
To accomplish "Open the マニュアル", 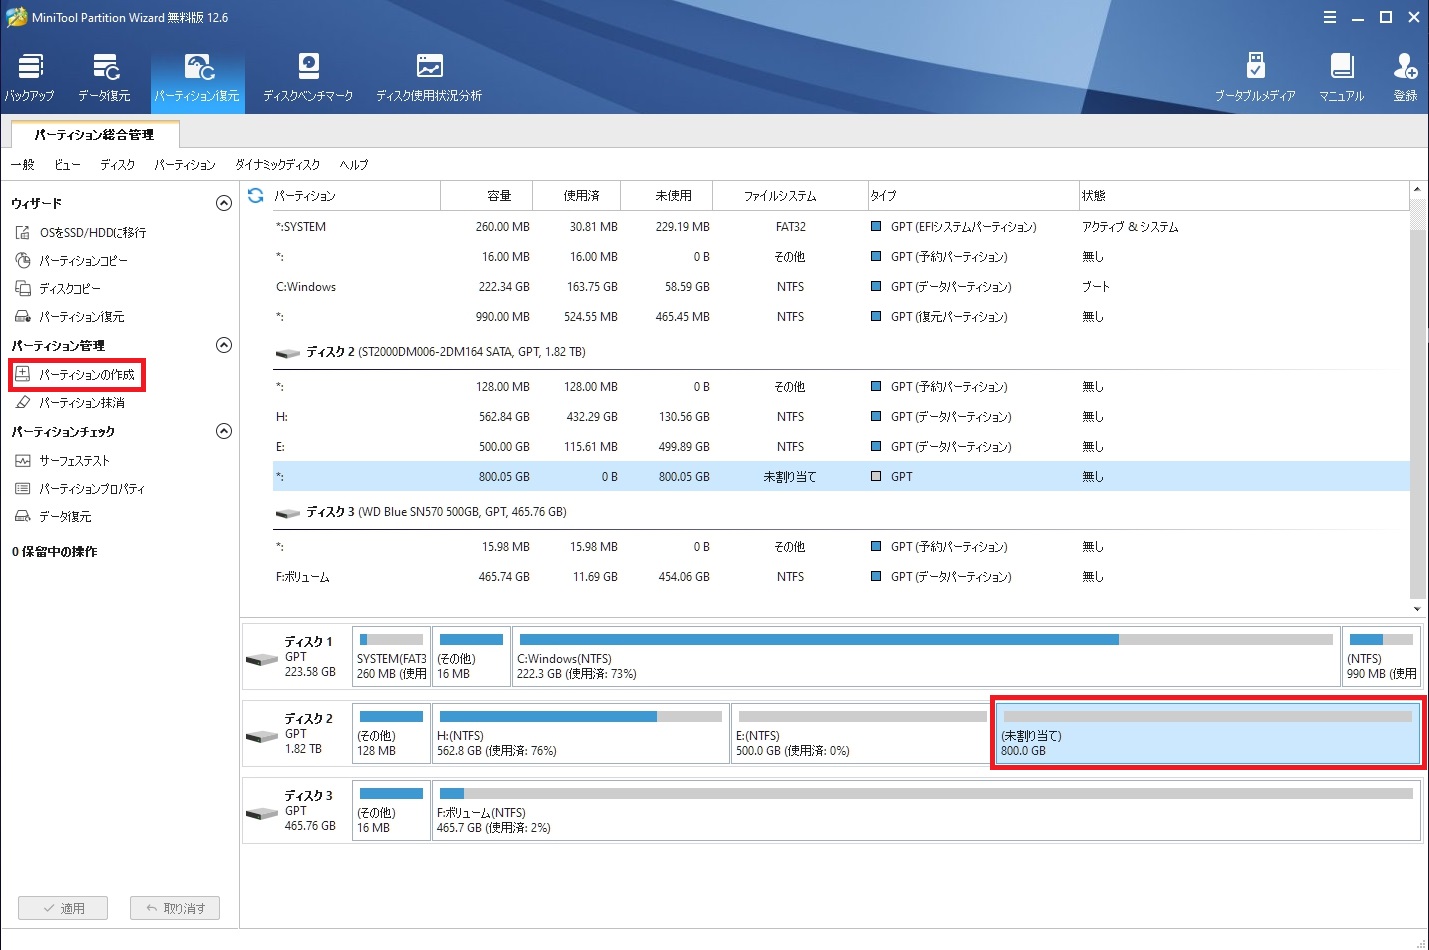I will pos(1342,78).
